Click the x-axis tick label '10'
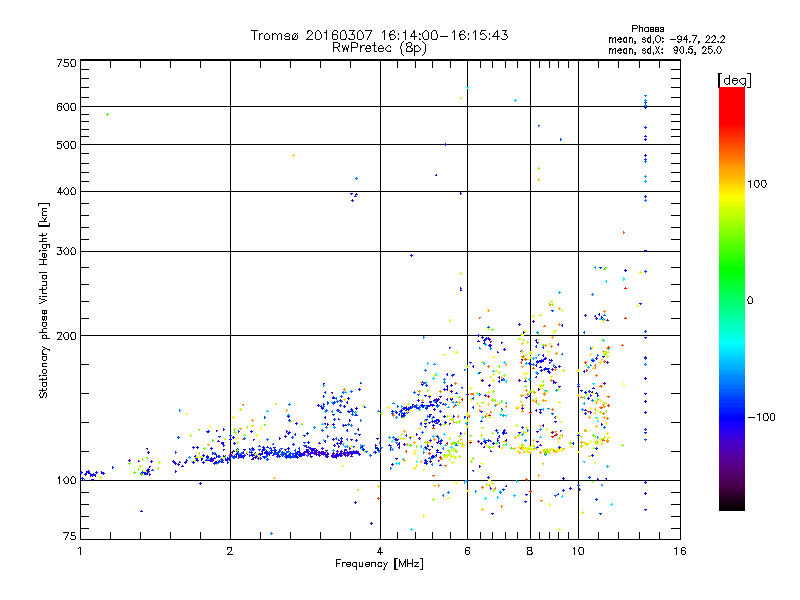The width and height of the screenshot is (800, 600). 578,551
